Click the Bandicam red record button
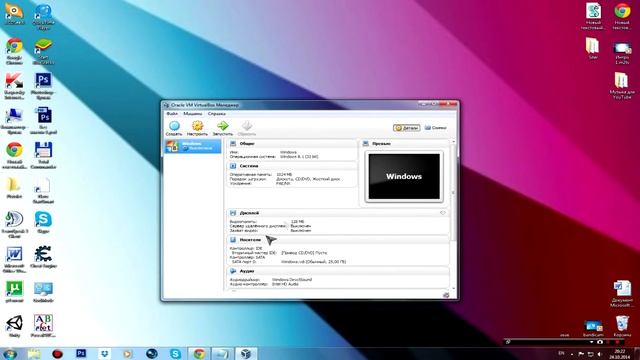Viewport: 640px width, 360px height. click(x=617, y=342)
